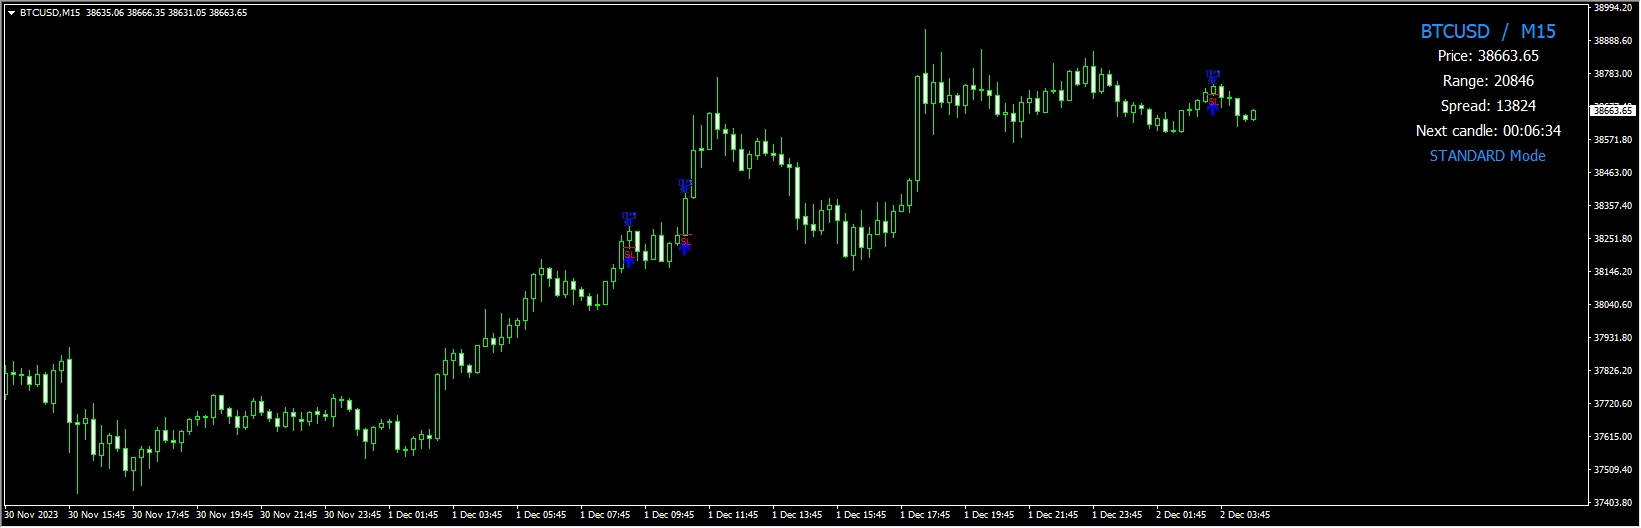
Task: Click the 30 Nov 15:45 time label
Action: click(97, 516)
